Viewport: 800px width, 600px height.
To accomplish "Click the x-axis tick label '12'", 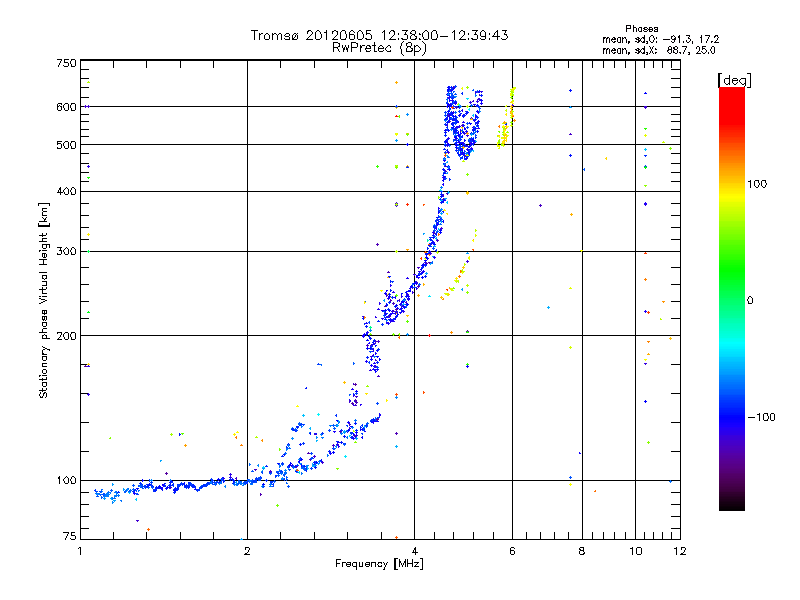I will point(680,551).
